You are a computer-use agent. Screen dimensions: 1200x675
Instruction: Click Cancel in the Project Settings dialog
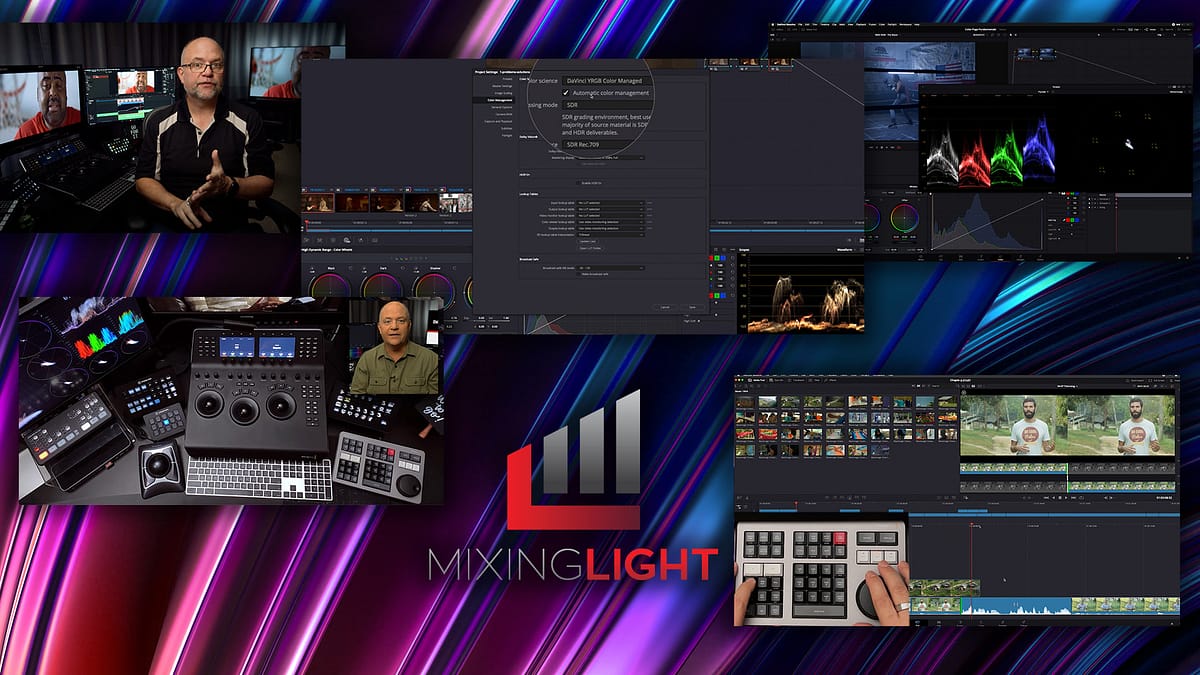[664, 307]
